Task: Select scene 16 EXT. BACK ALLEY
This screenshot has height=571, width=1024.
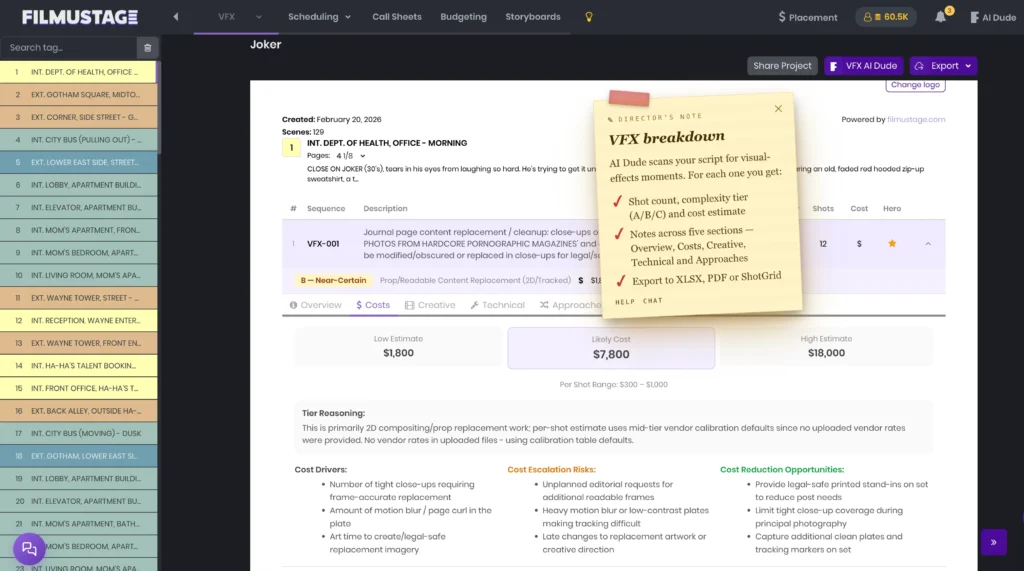Action: click(78, 411)
